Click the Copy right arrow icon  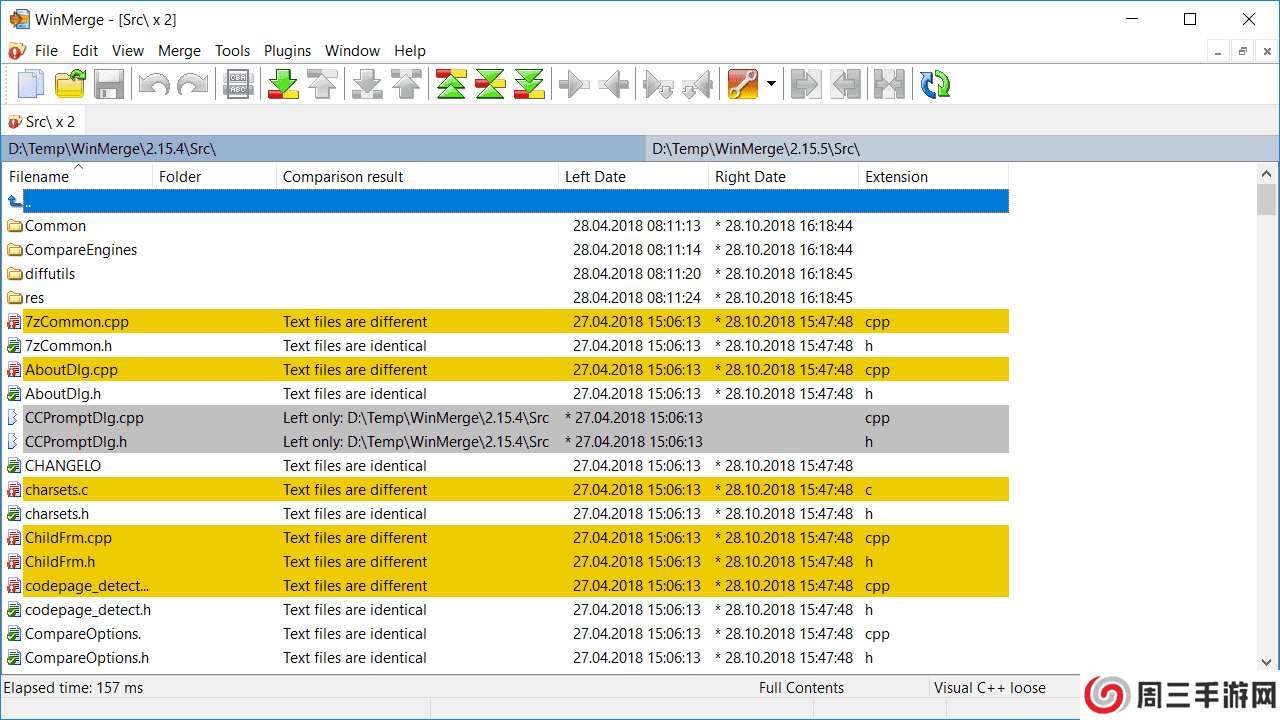574,84
